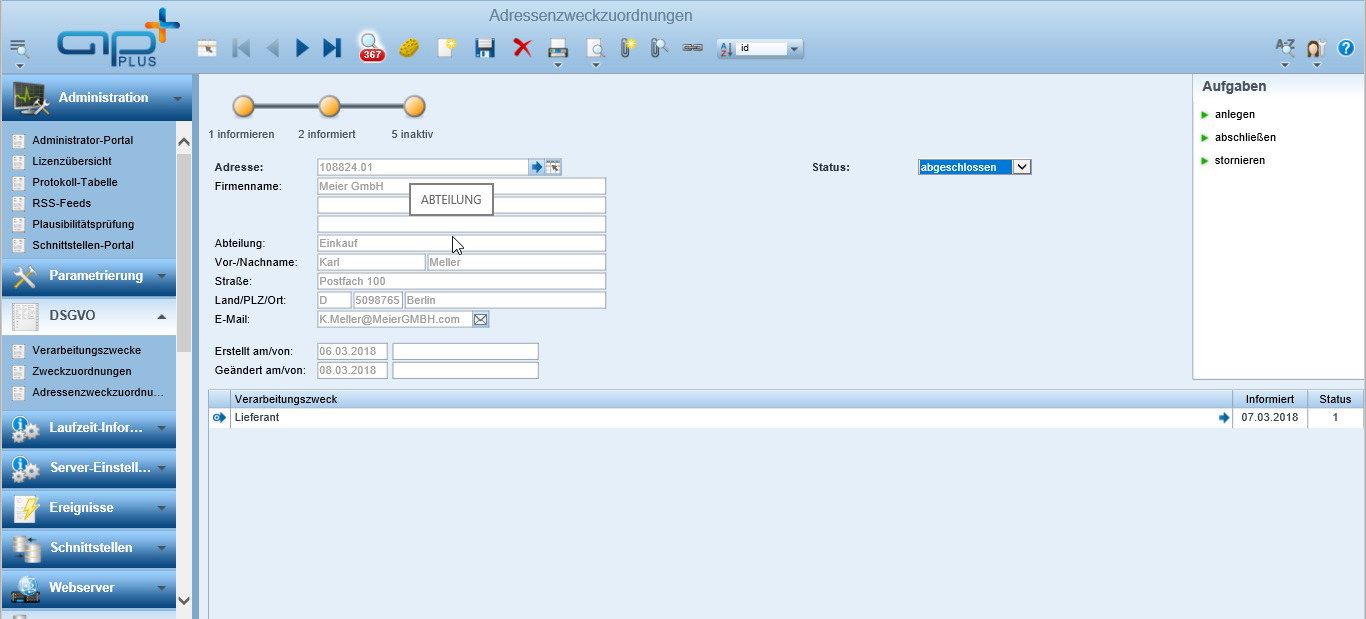The width and height of the screenshot is (1366, 619).
Task: Open Lizenzübersicht in the sidebar
Action: click(x=72, y=161)
